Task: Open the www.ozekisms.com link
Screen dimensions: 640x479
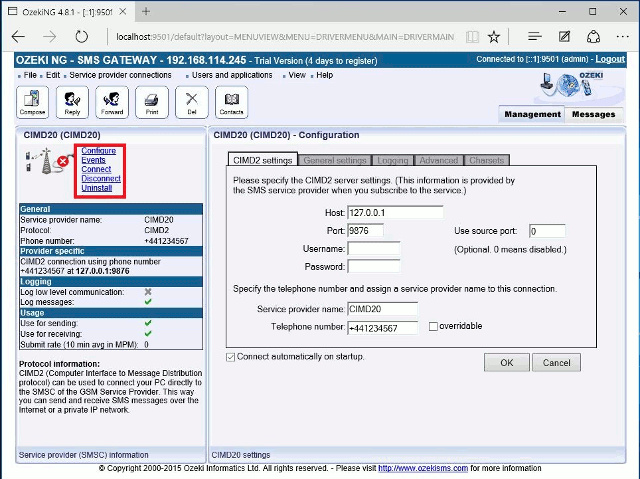Action: [423, 468]
